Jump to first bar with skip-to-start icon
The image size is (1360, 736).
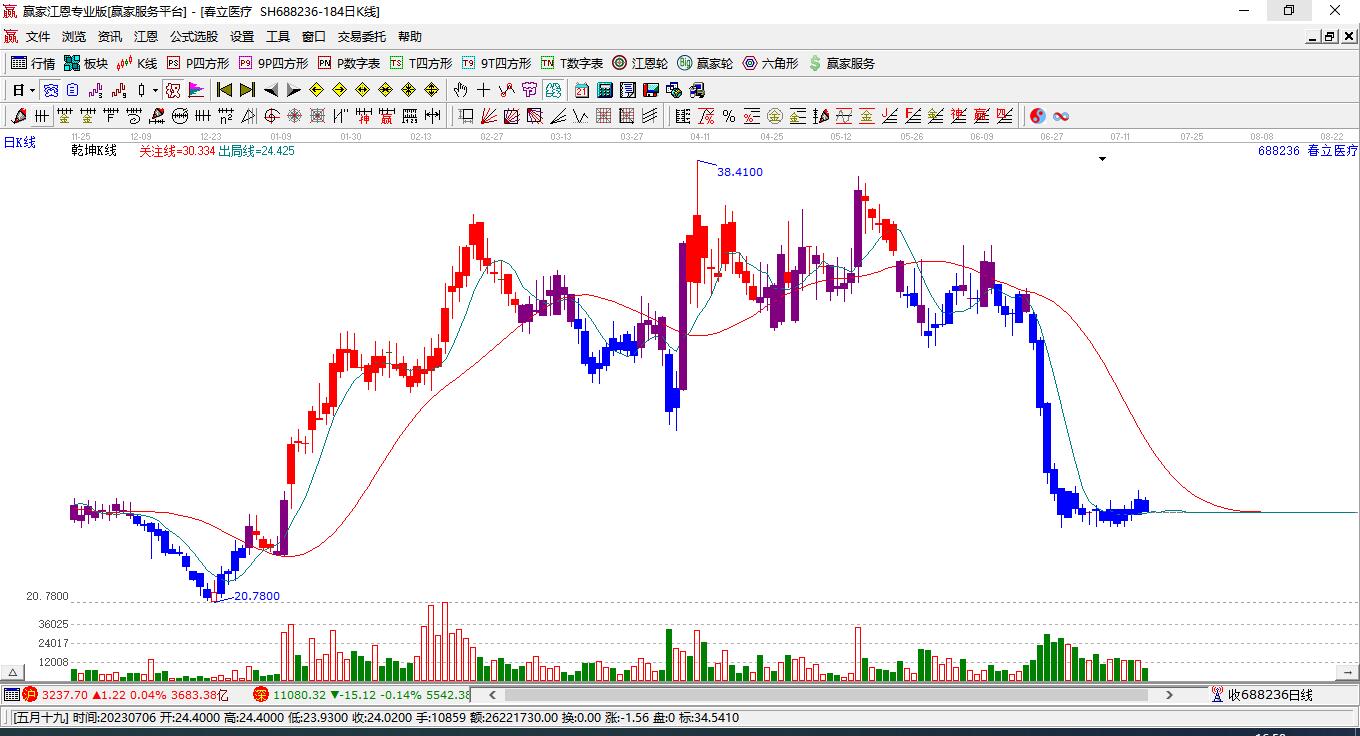[x=225, y=90]
